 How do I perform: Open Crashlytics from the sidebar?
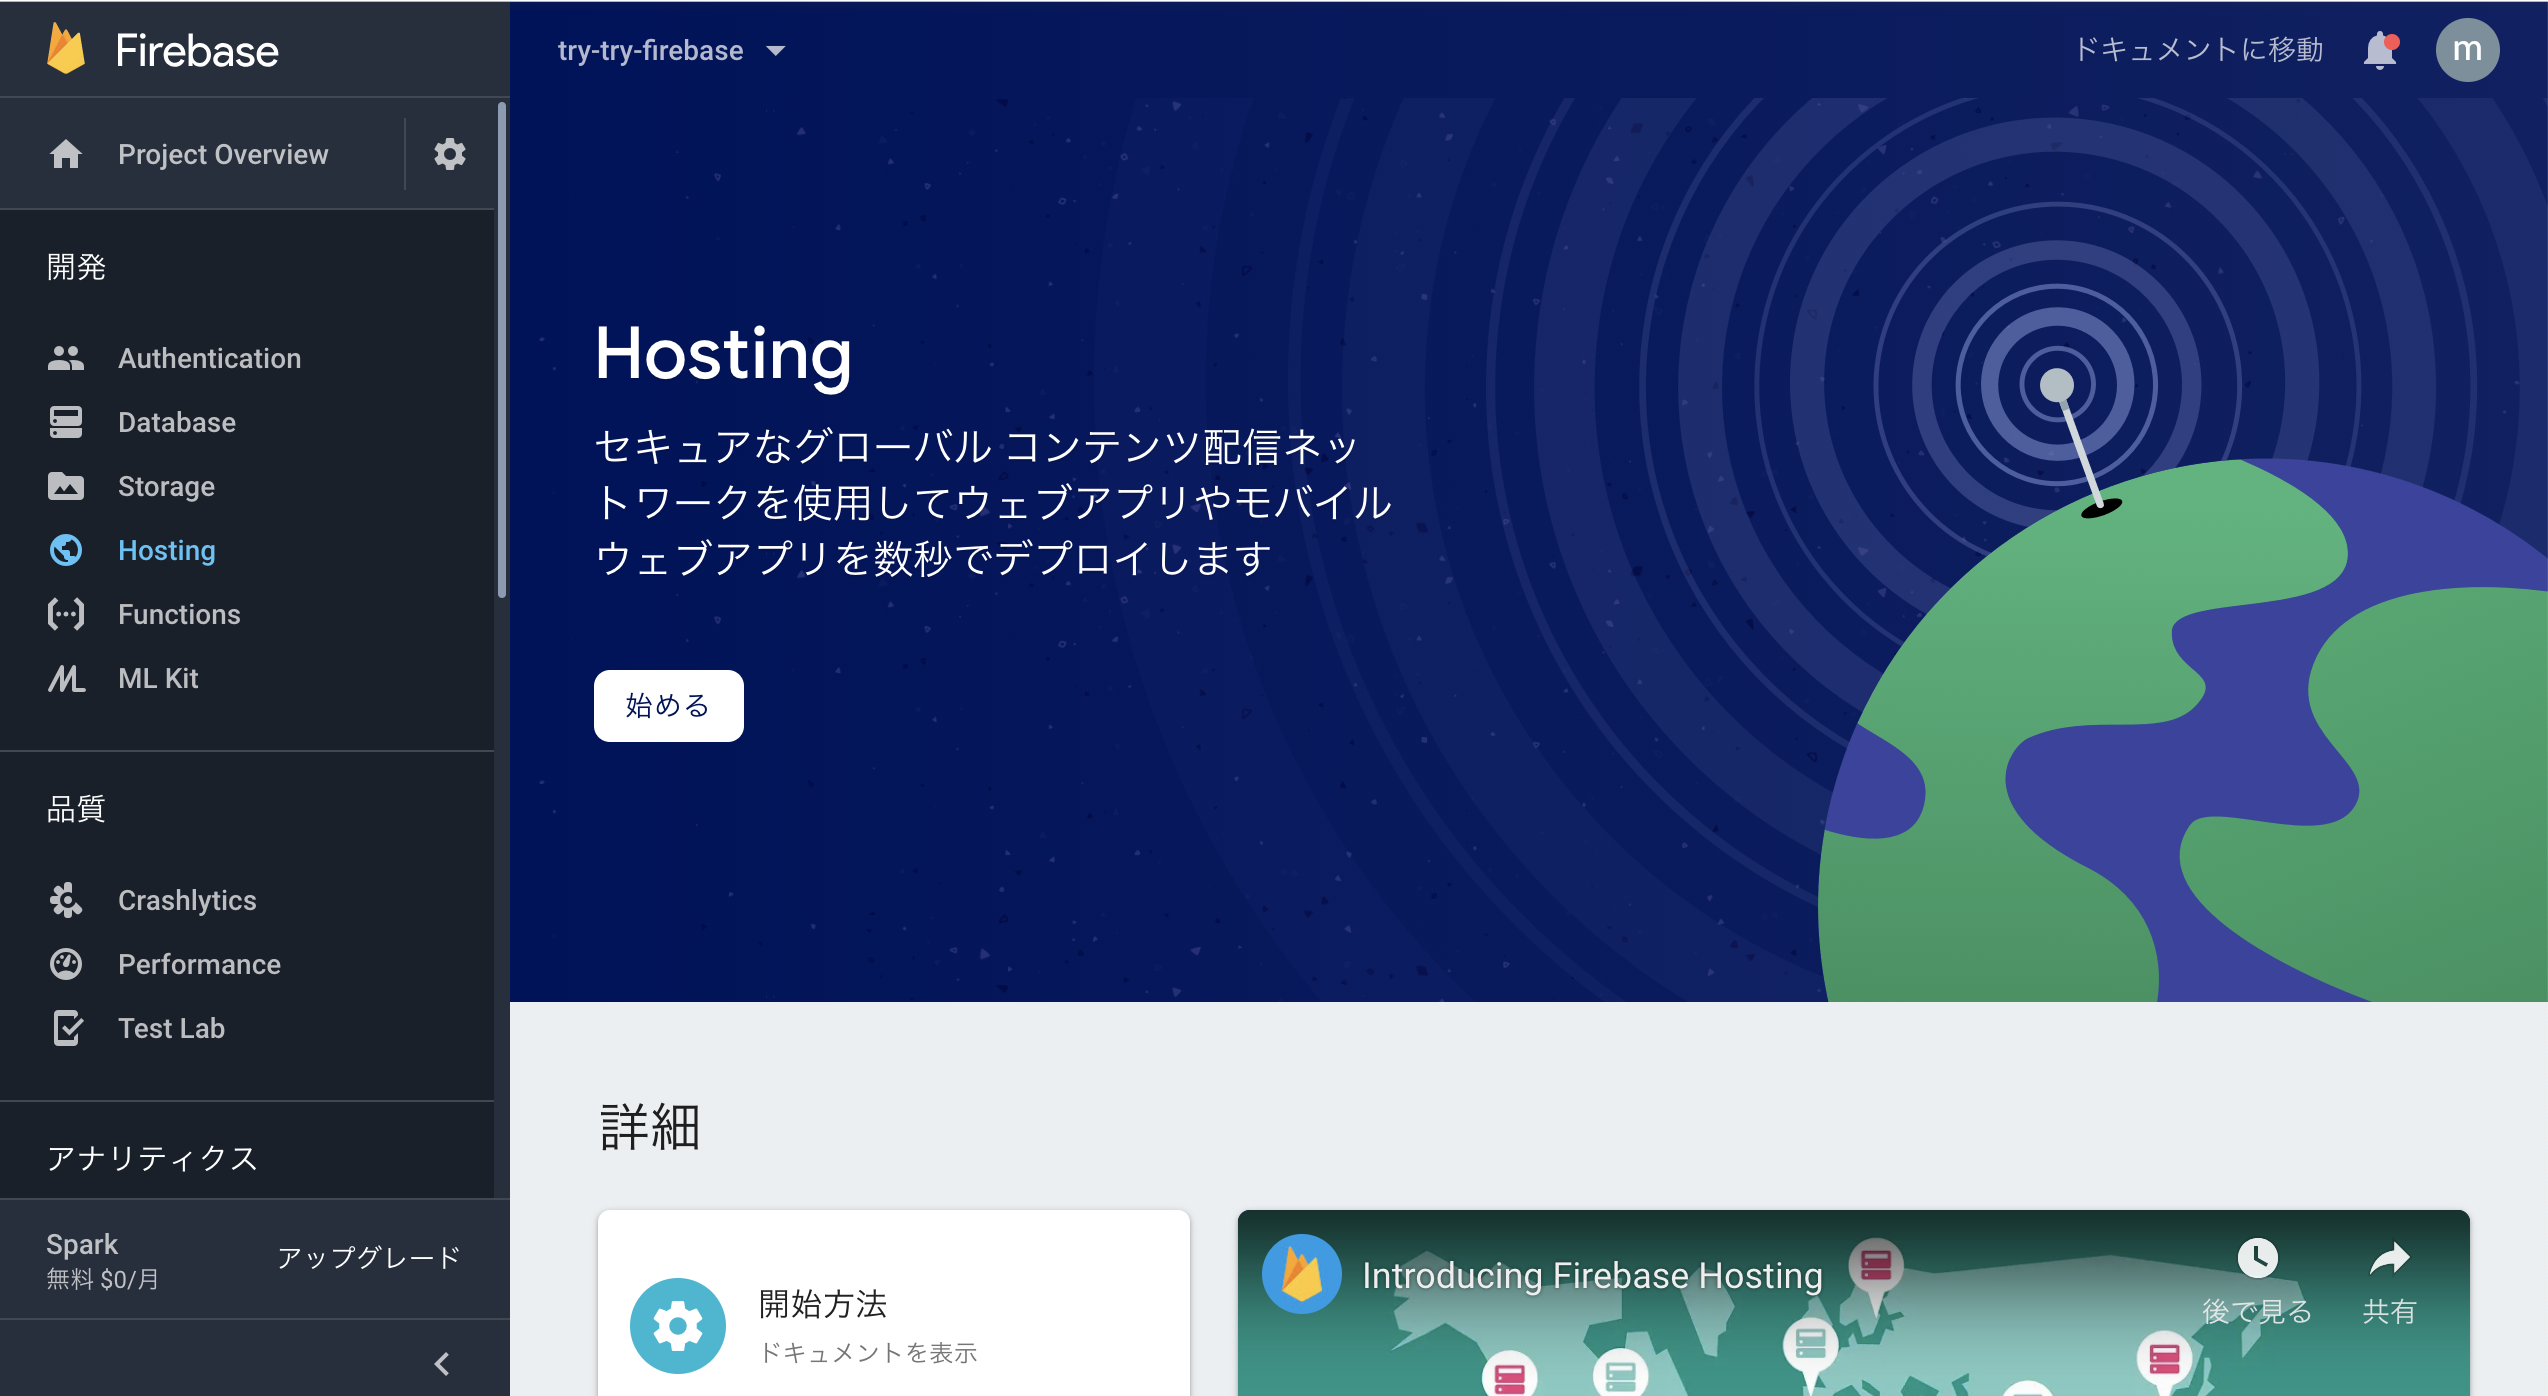click(187, 900)
